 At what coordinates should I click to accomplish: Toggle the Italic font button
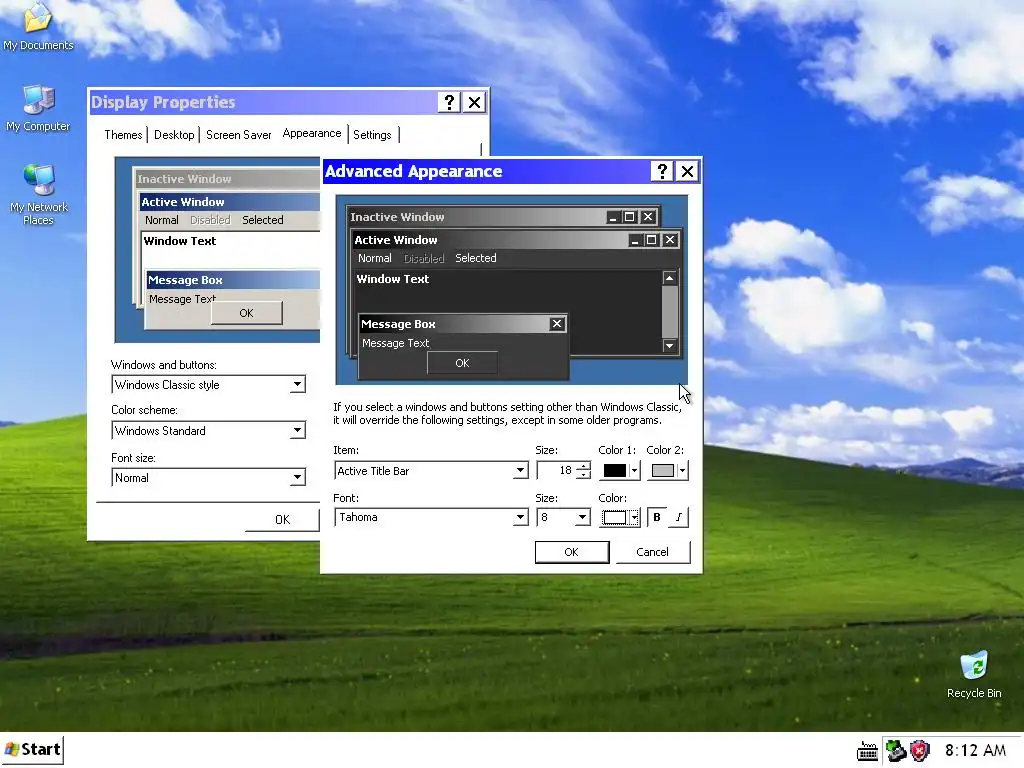679,517
